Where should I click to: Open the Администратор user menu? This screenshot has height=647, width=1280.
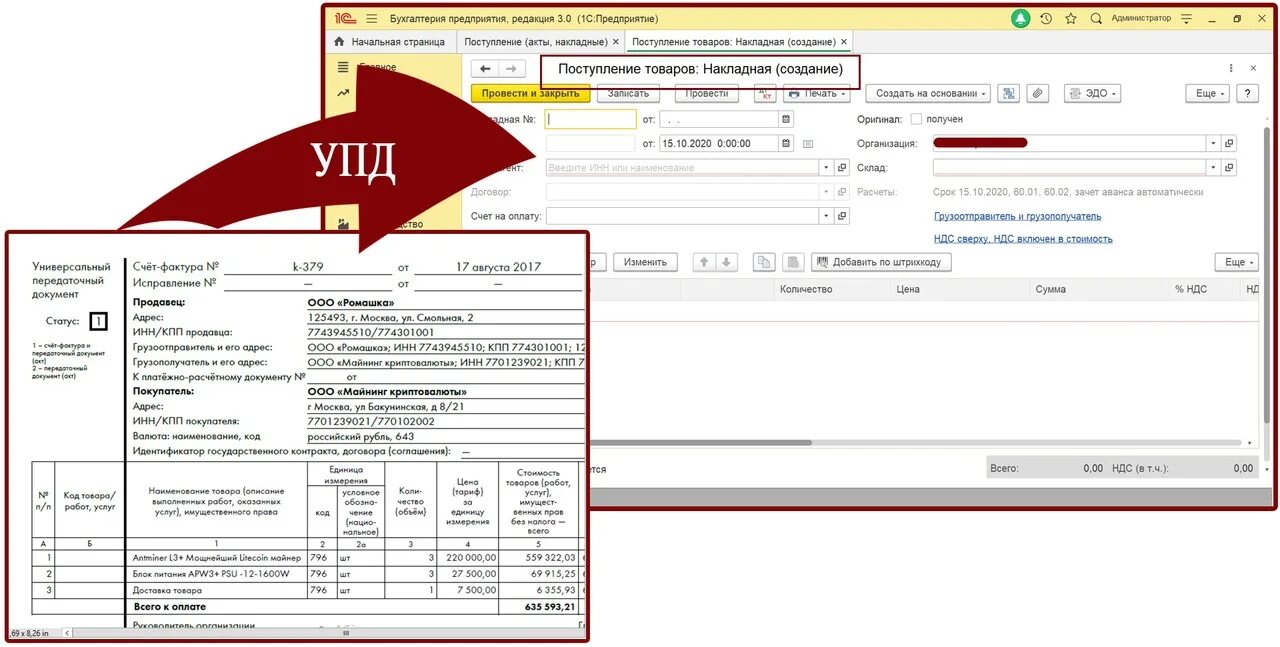[1141, 18]
